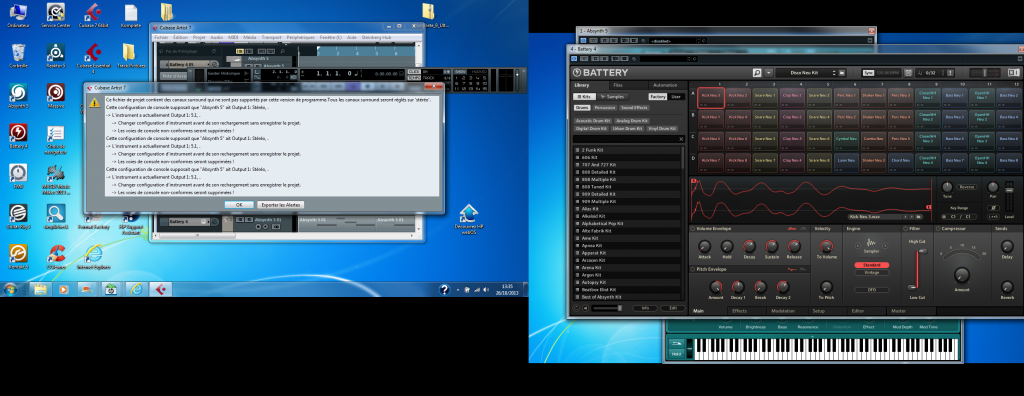Click the speaker preview icon under the kit list

pyautogui.click(x=586, y=308)
